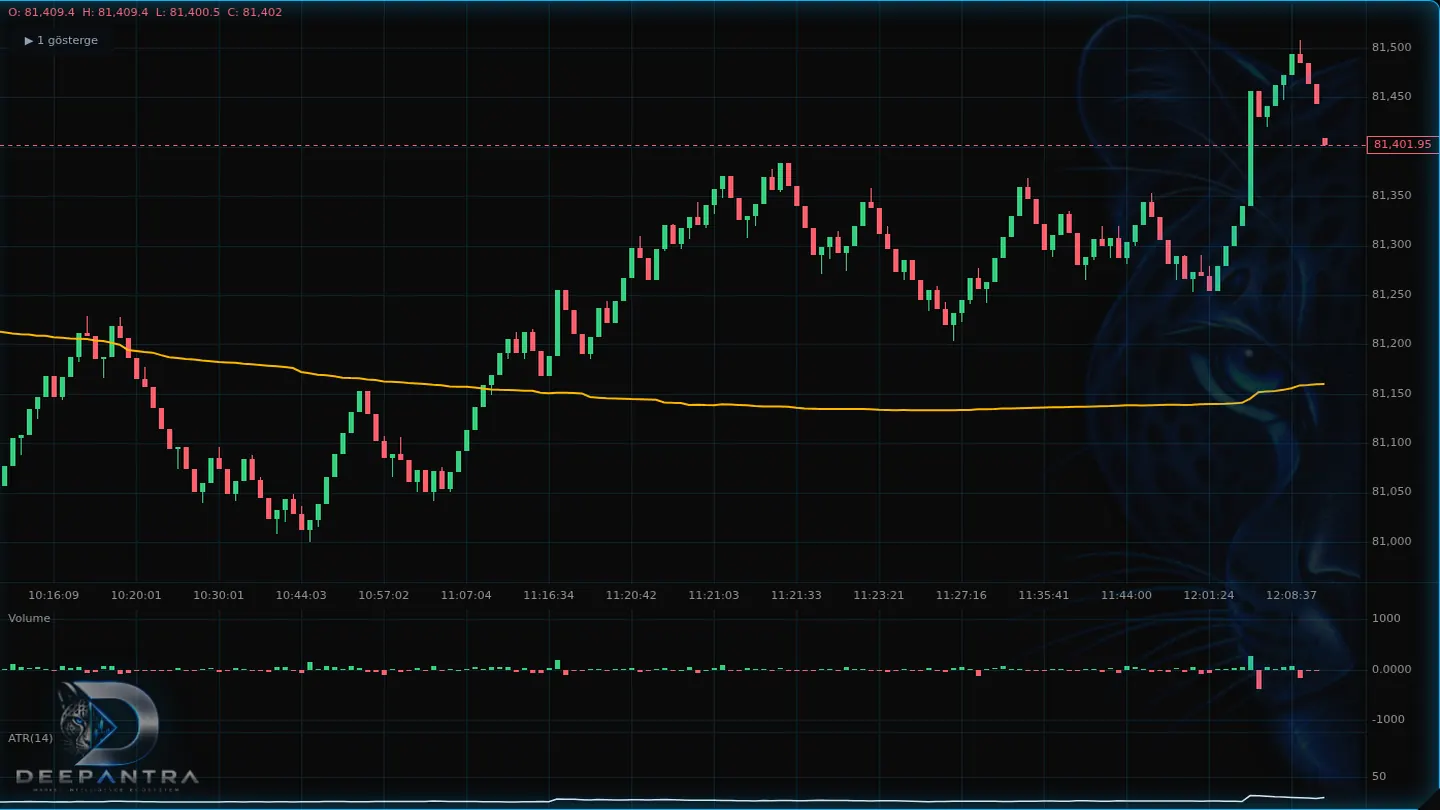Click the 81,150 price axis label

point(1391,393)
